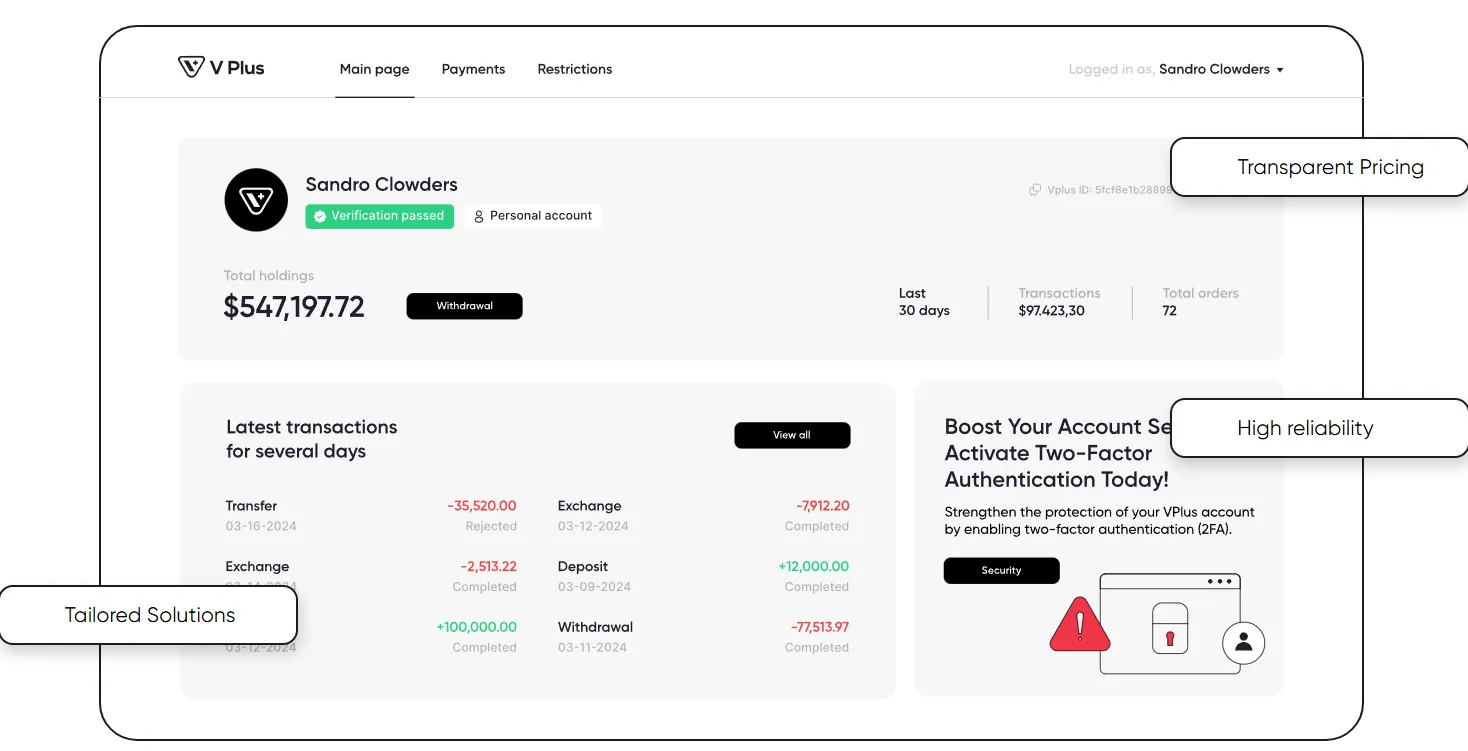Click the Withdrawal button
This screenshot has width=1468, height=751.
(x=464, y=306)
